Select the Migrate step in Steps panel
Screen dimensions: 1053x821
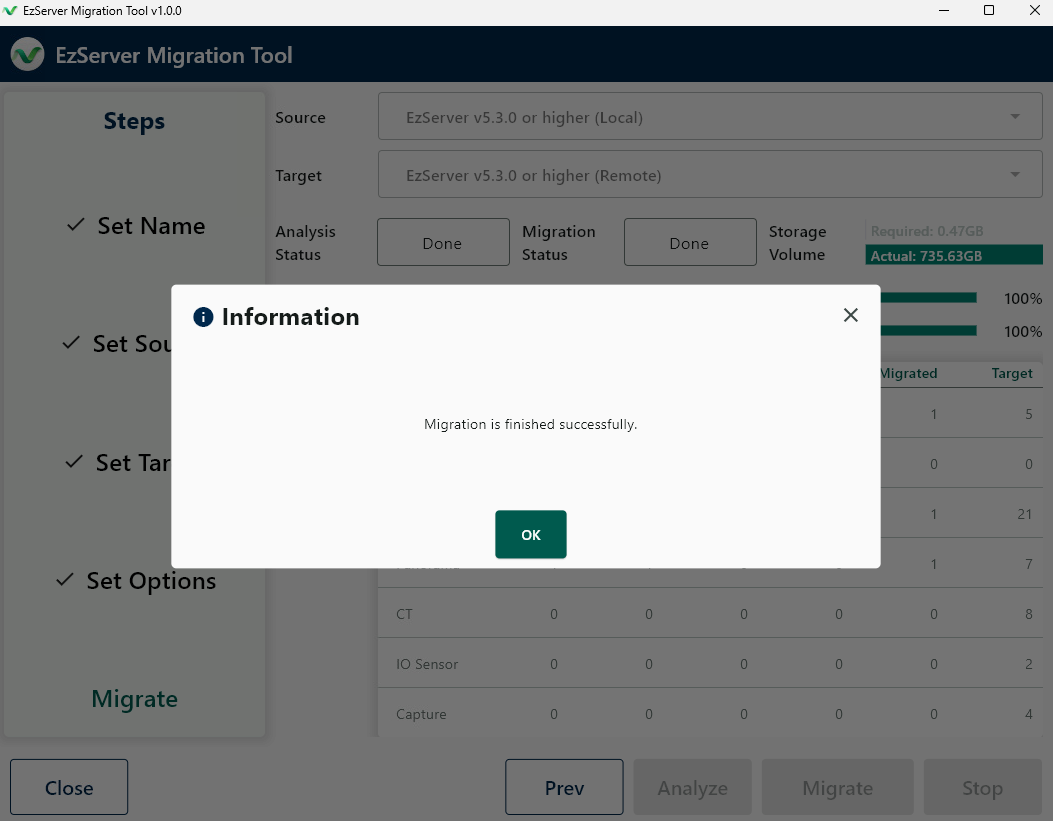(134, 699)
